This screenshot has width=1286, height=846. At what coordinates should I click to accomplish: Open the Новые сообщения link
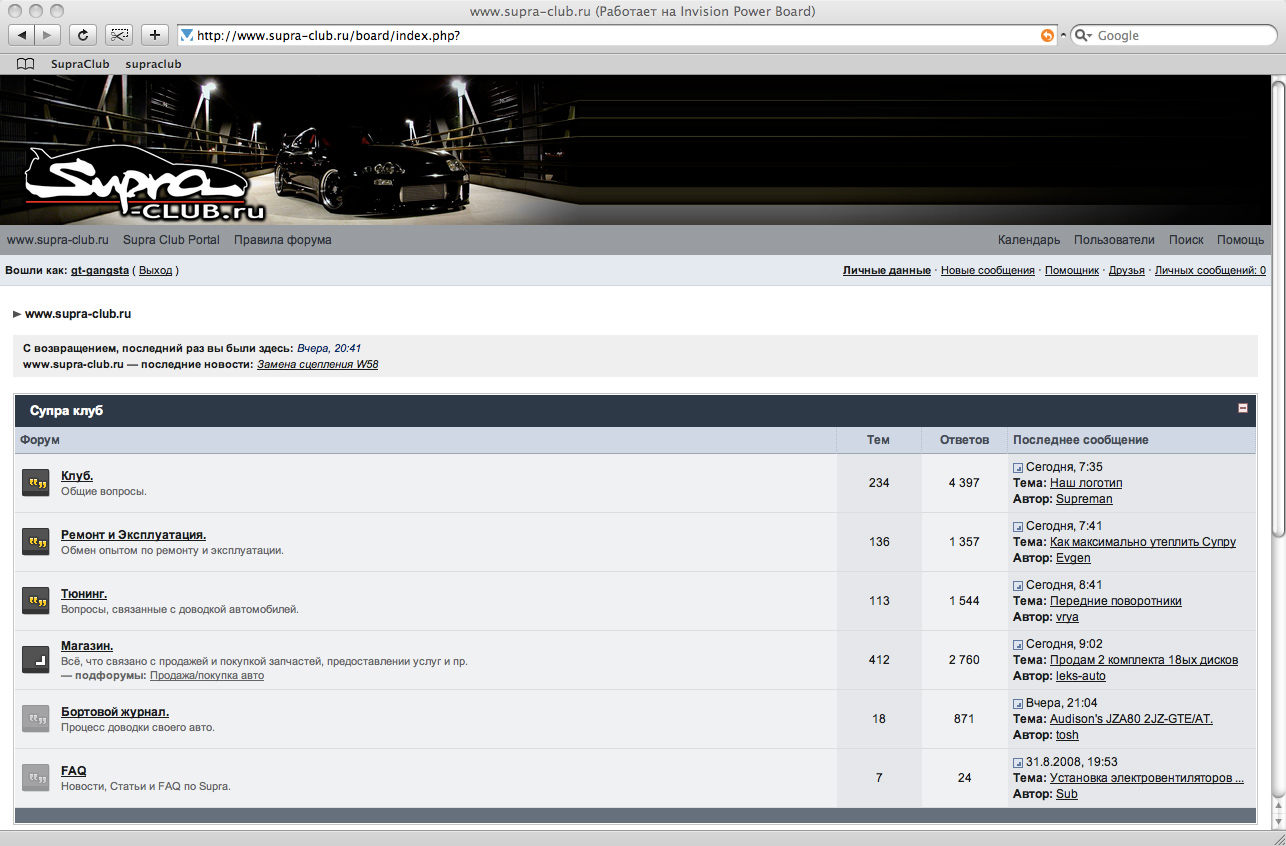point(987,271)
